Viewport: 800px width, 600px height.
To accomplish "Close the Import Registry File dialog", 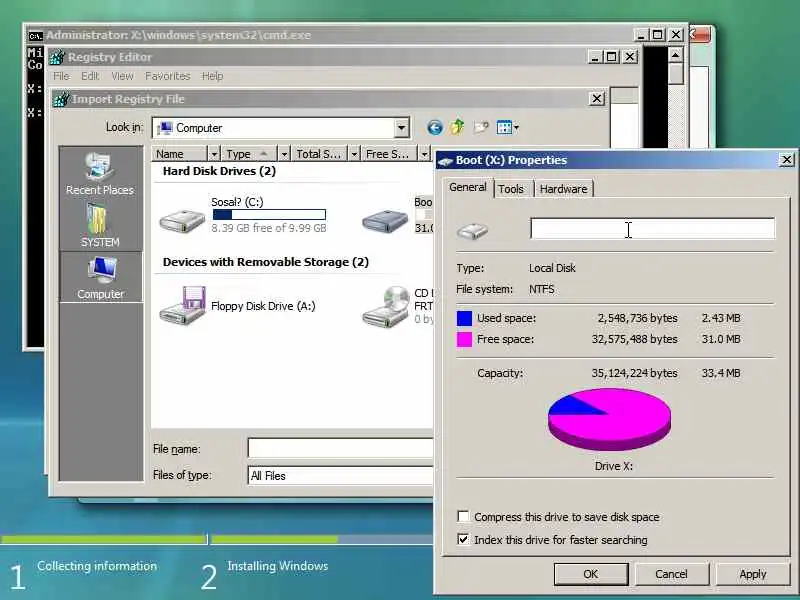I will tap(596, 98).
